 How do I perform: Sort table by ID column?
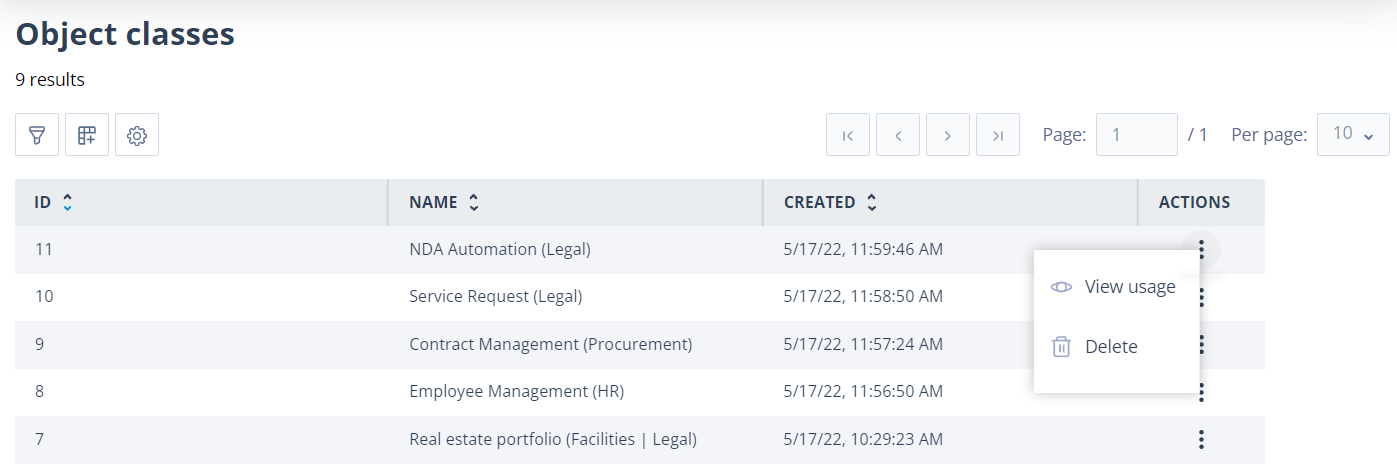(67, 202)
